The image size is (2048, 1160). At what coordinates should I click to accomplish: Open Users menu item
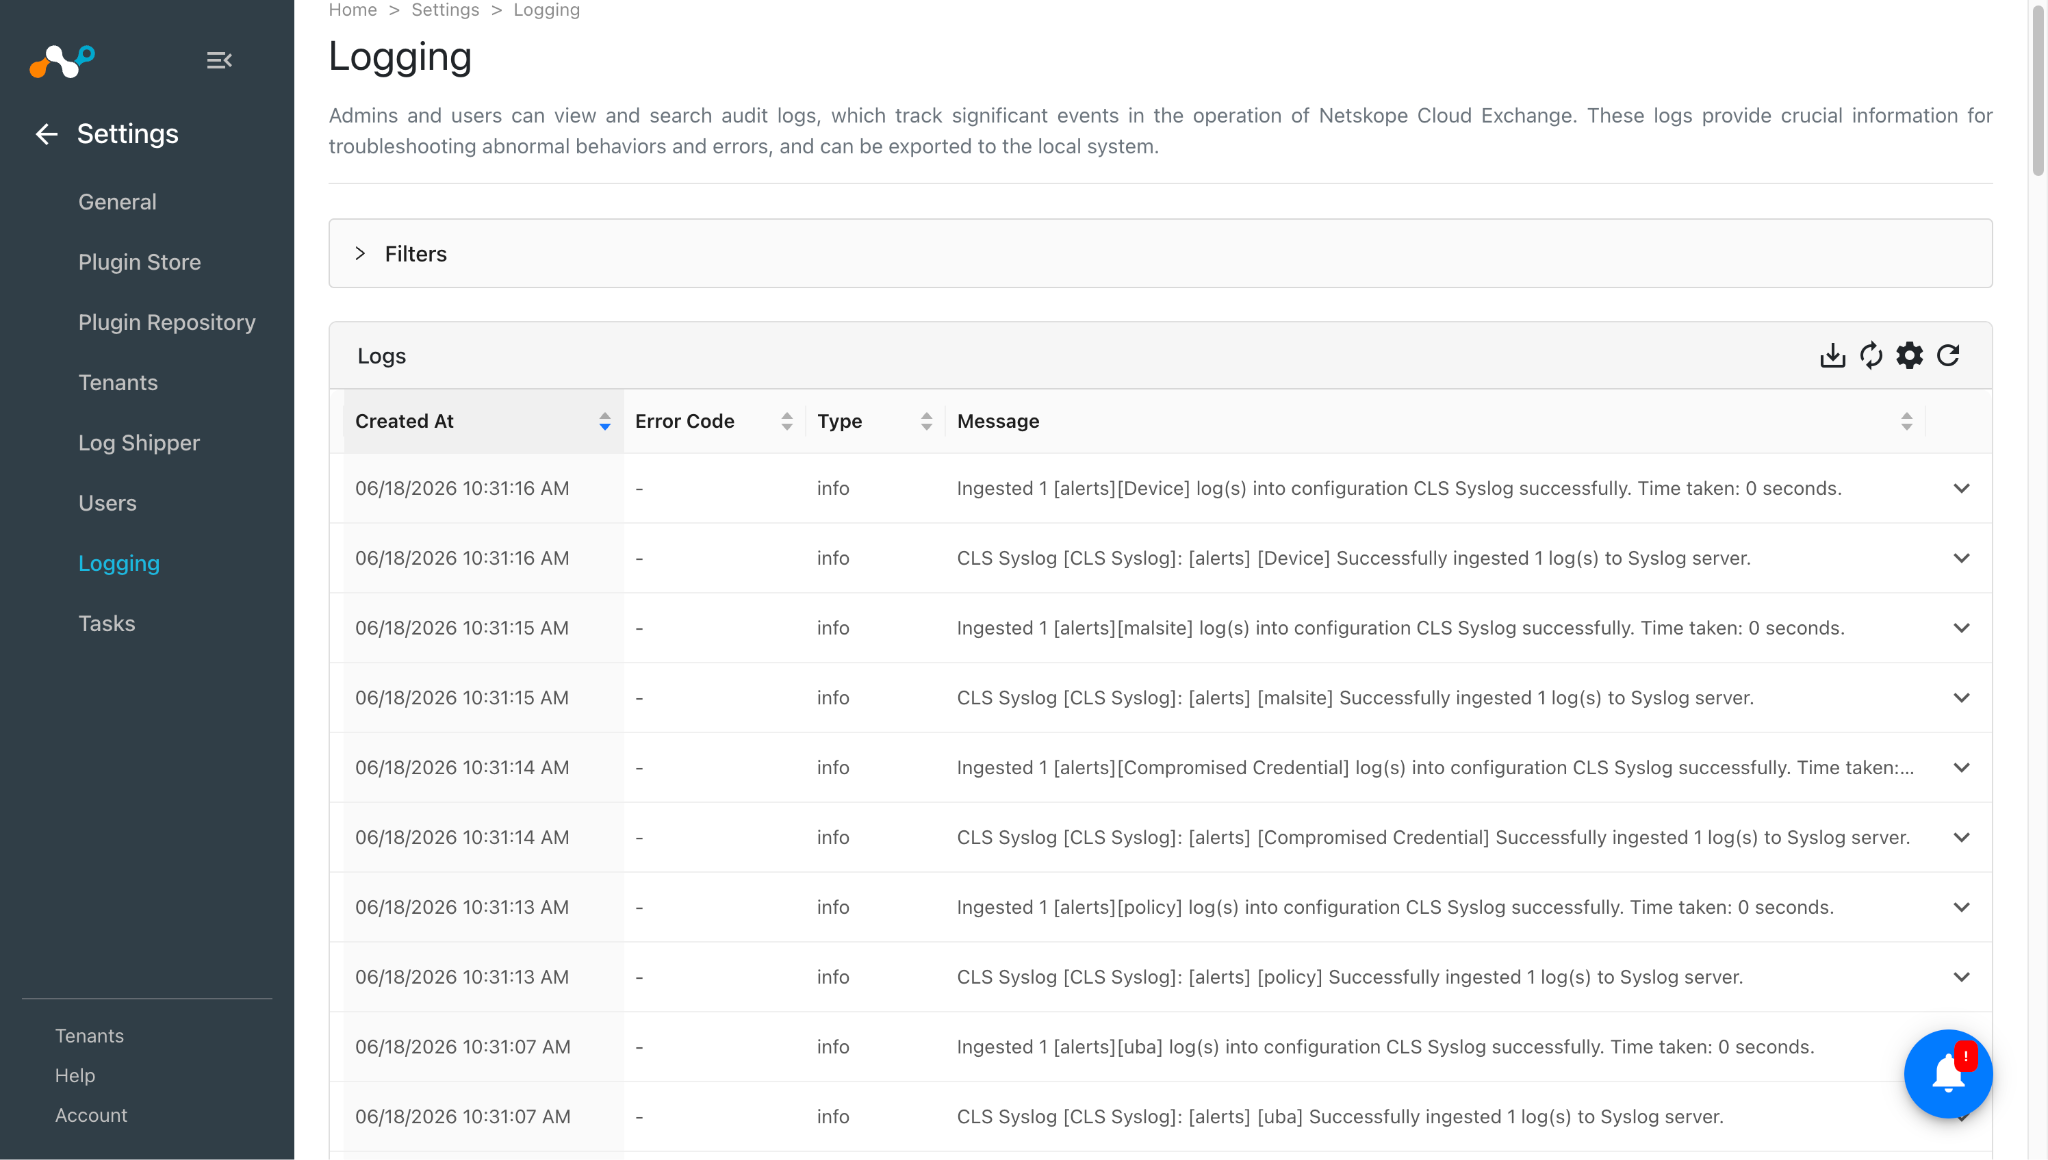pos(107,503)
